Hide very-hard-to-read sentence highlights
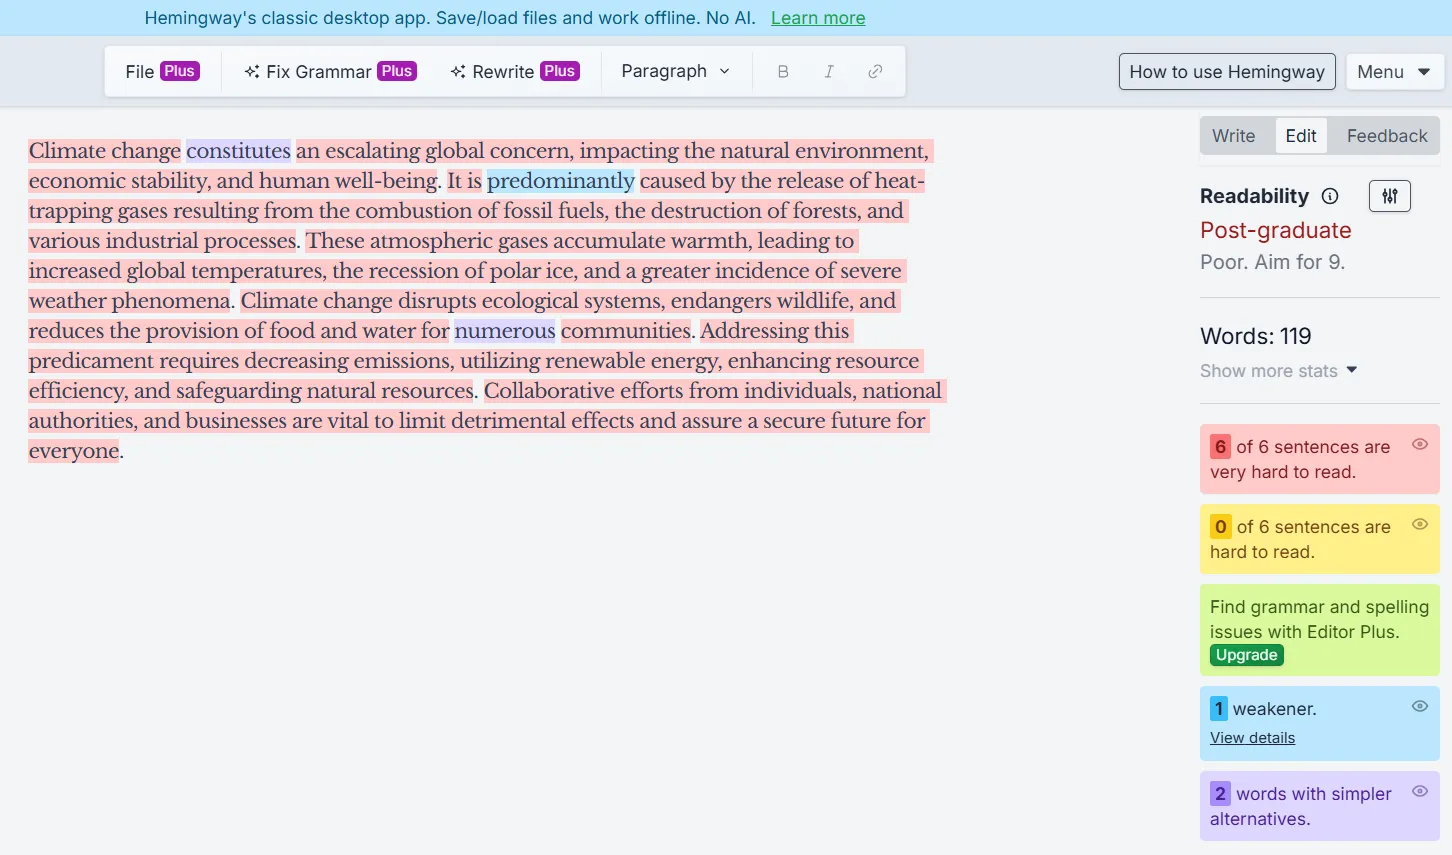The image size is (1452, 855). click(x=1420, y=443)
